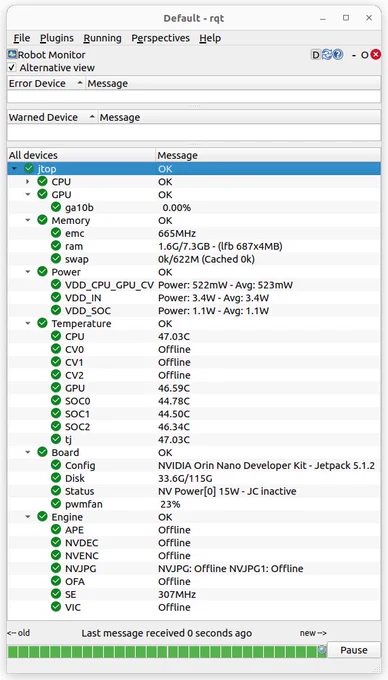Click the undock circle icon
The width and height of the screenshot is (388, 680).
coord(365,55)
